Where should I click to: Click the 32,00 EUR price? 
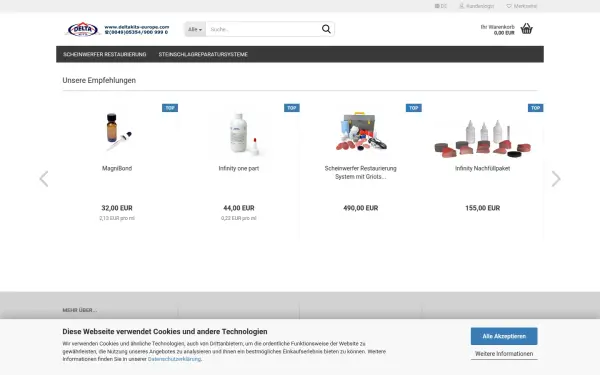(117, 208)
